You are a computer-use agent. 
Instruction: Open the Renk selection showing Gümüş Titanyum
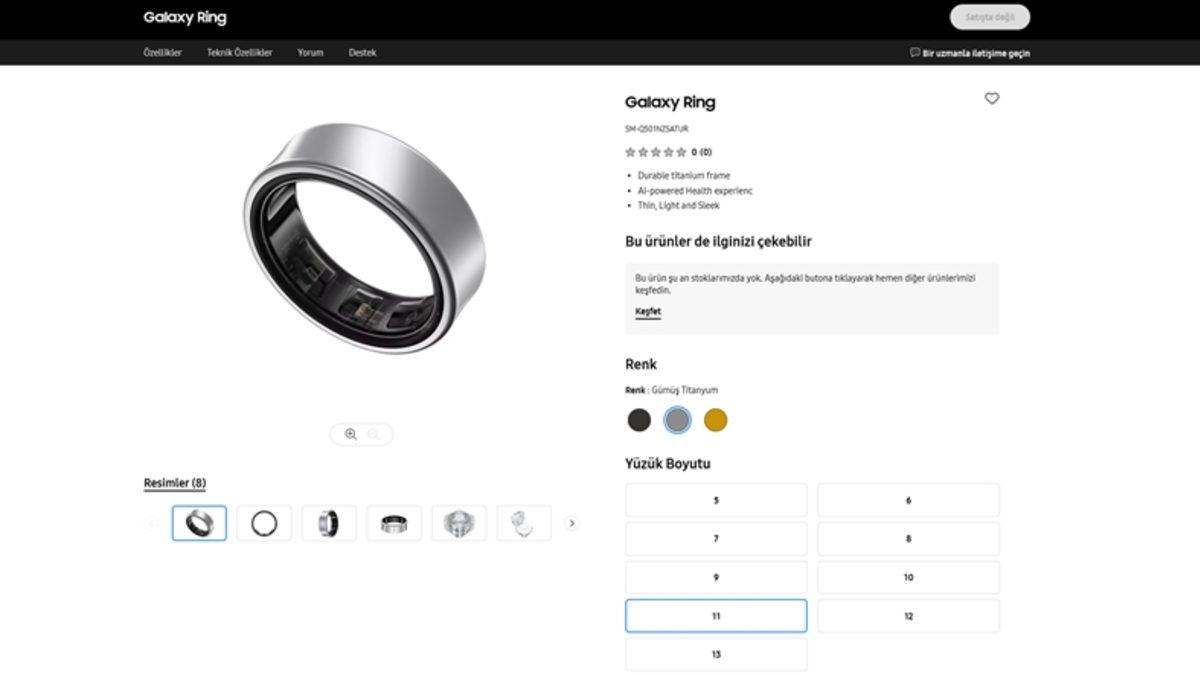point(677,421)
